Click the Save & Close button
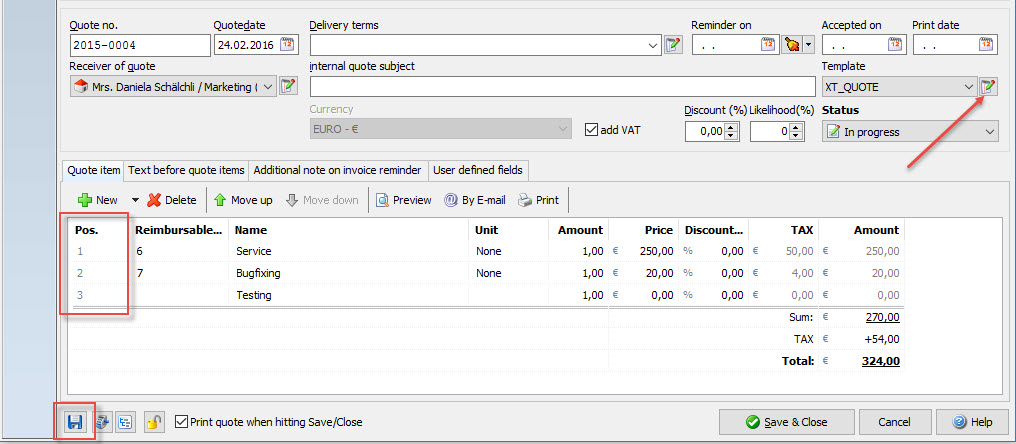 tap(785, 422)
